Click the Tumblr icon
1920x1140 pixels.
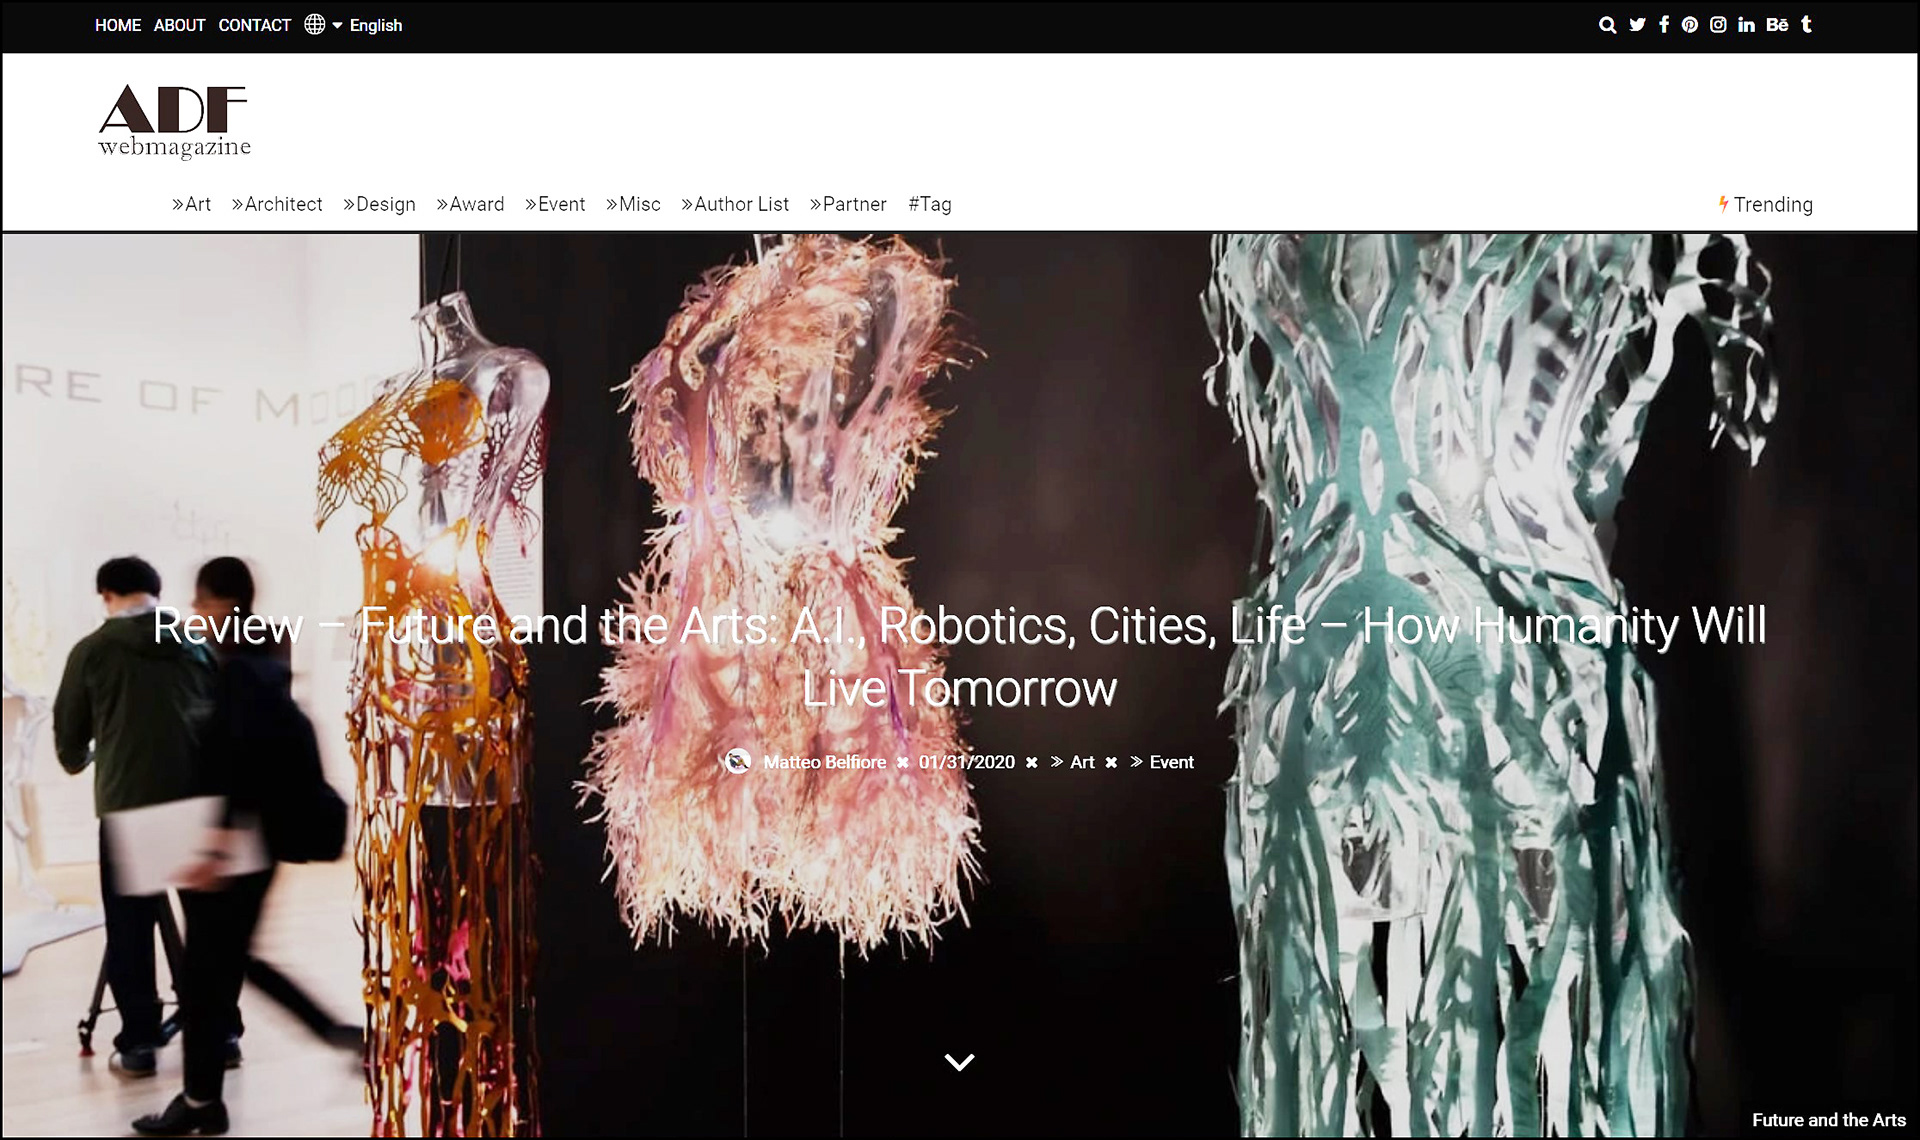coord(1806,25)
